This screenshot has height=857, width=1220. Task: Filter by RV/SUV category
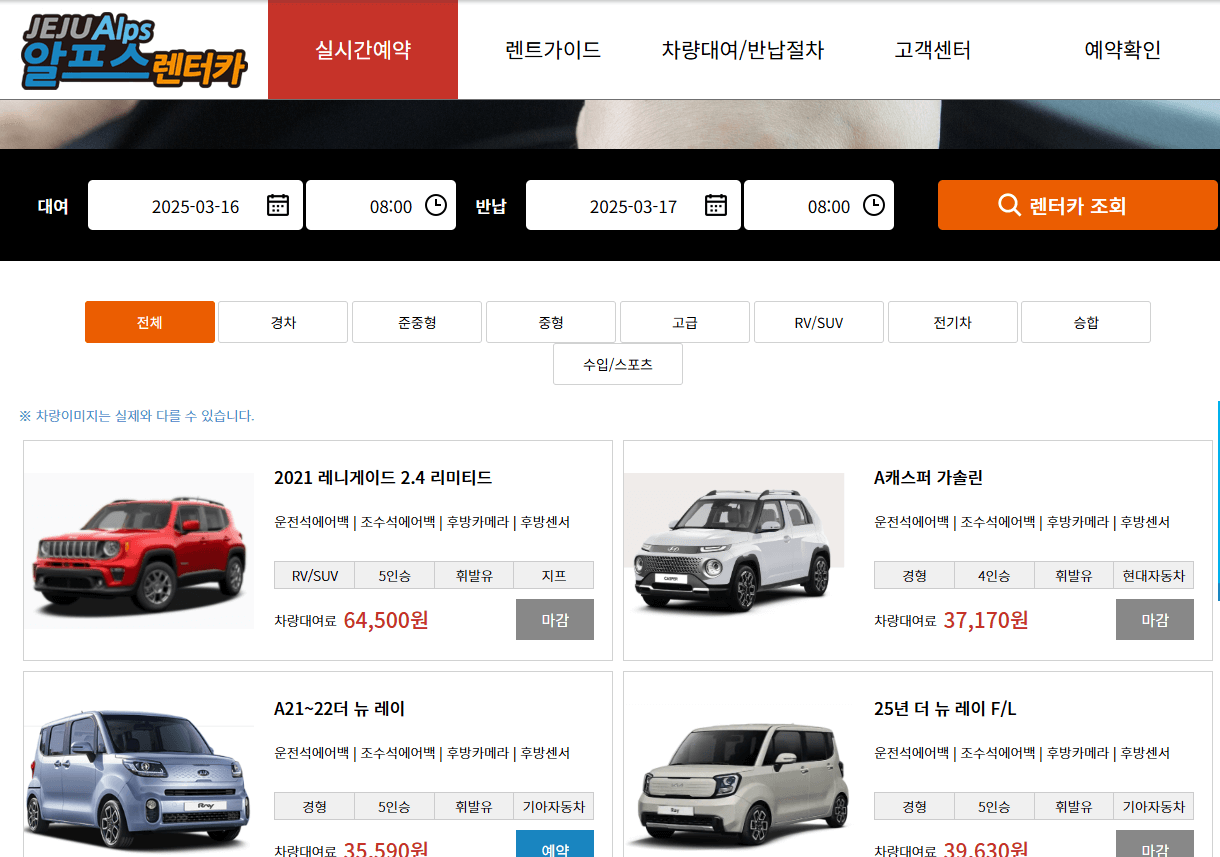(x=819, y=322)
